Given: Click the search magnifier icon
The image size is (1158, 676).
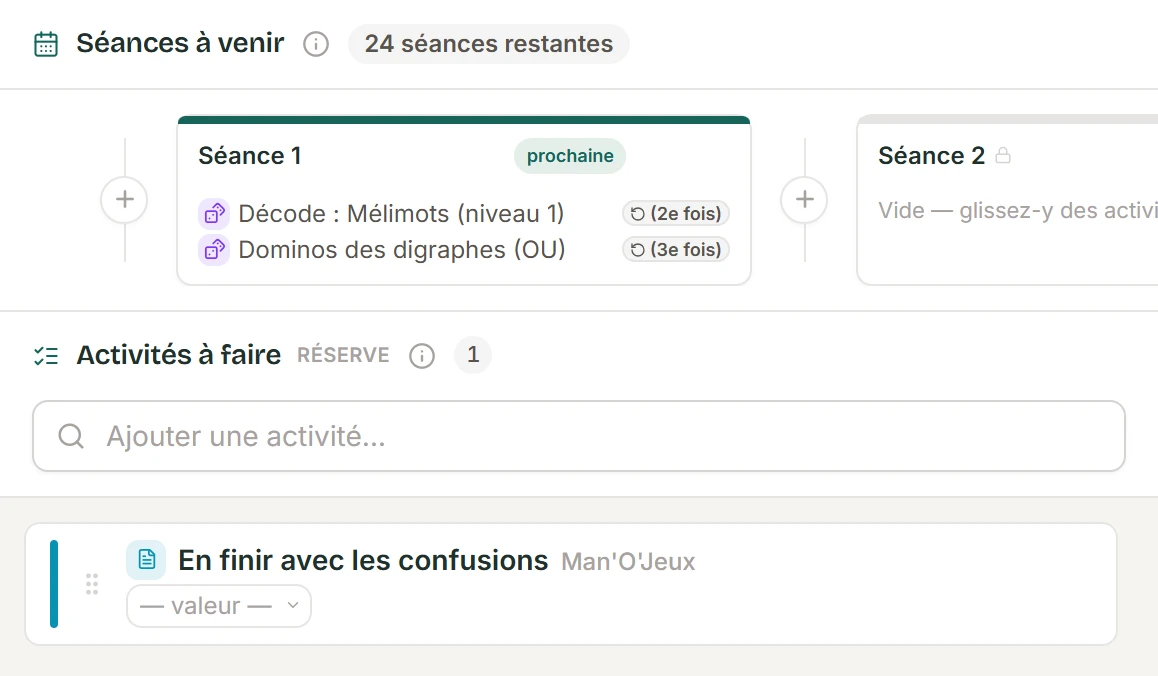Looking at the screenshot, I should click(x=71, y=436).
